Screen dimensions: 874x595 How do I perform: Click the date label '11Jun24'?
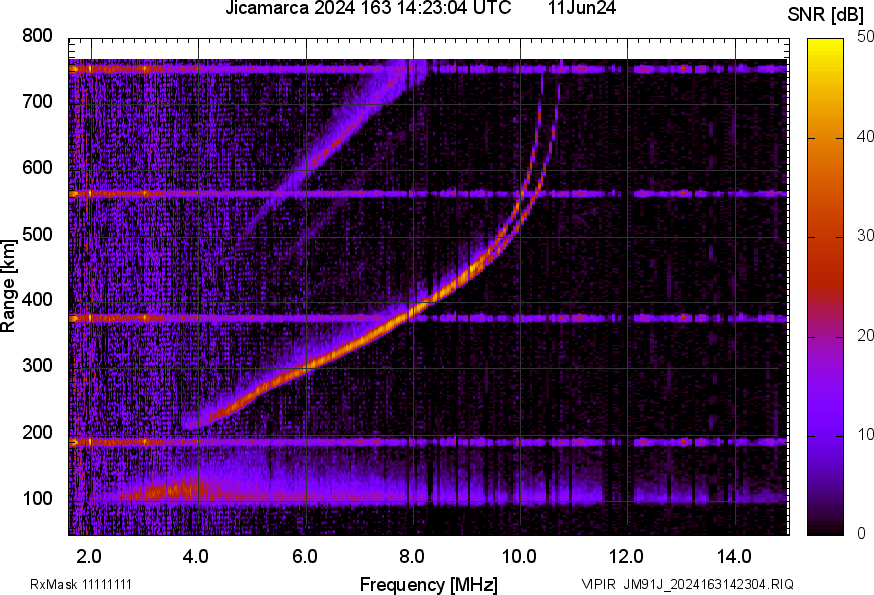click(x=582, y=8)
